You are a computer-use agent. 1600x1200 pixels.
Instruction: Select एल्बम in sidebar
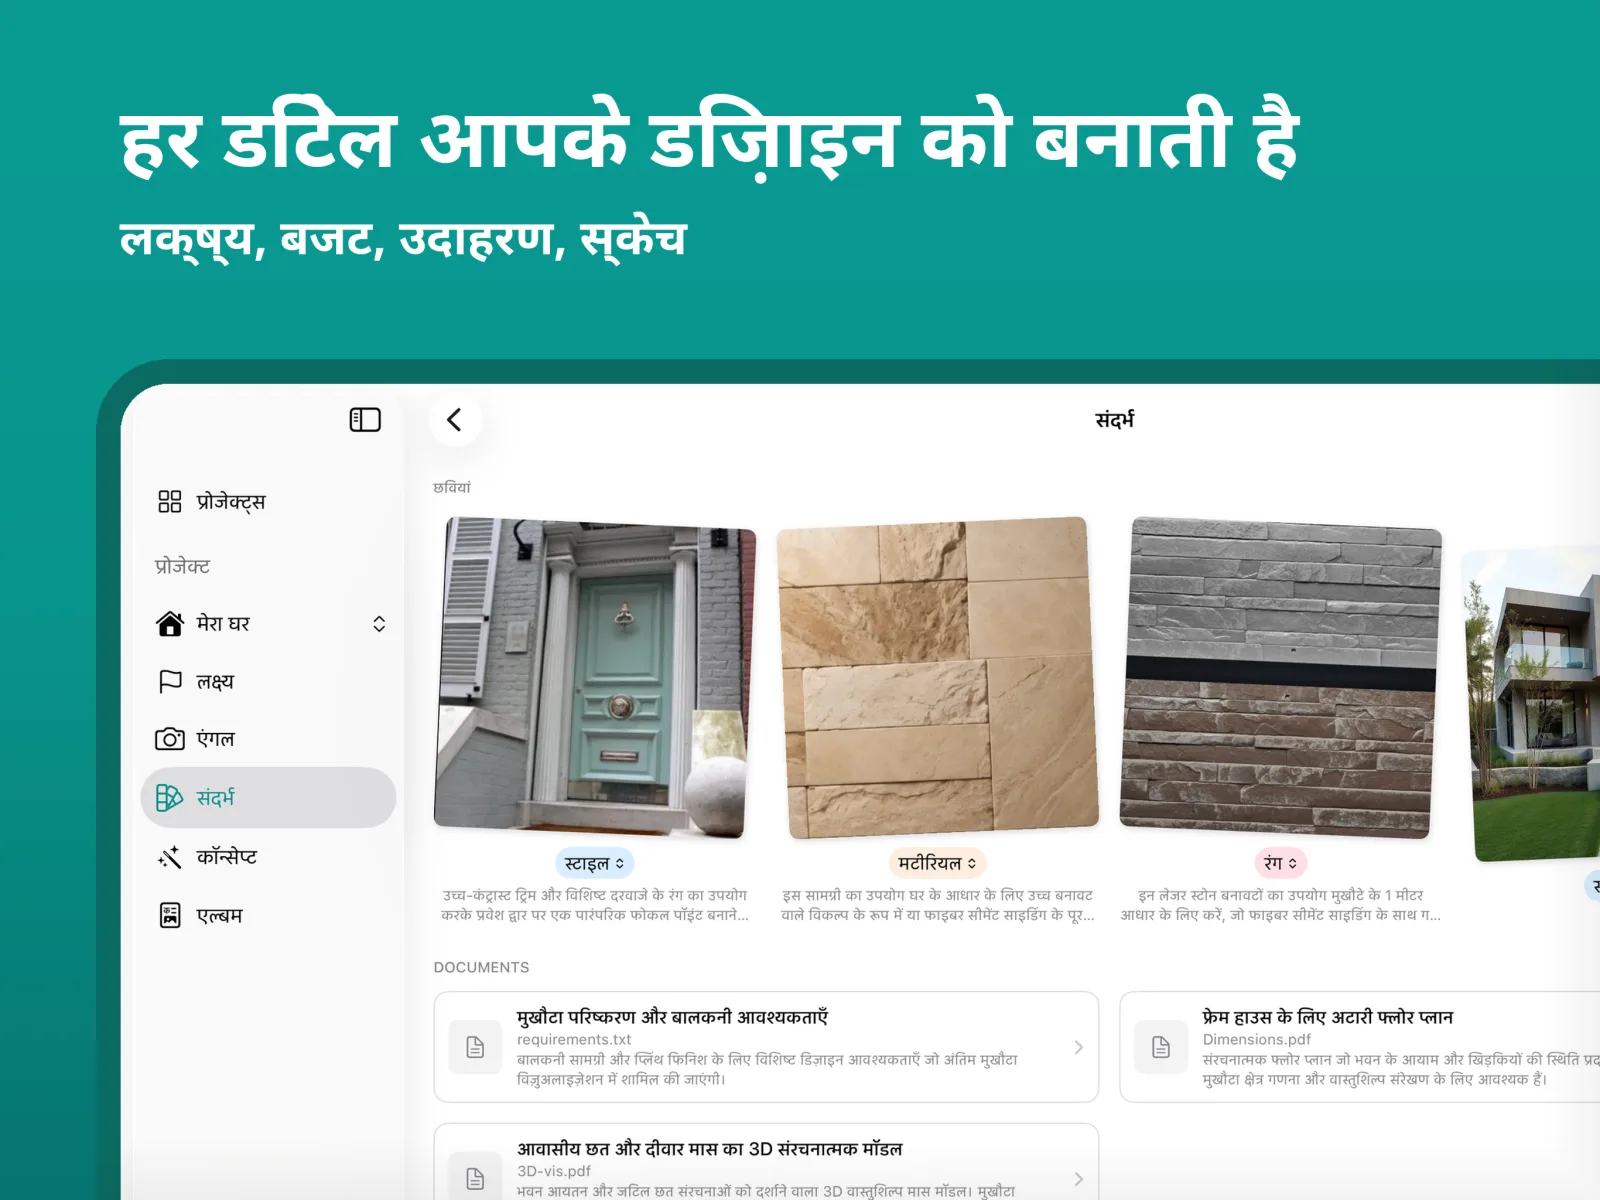coord(268,915)
